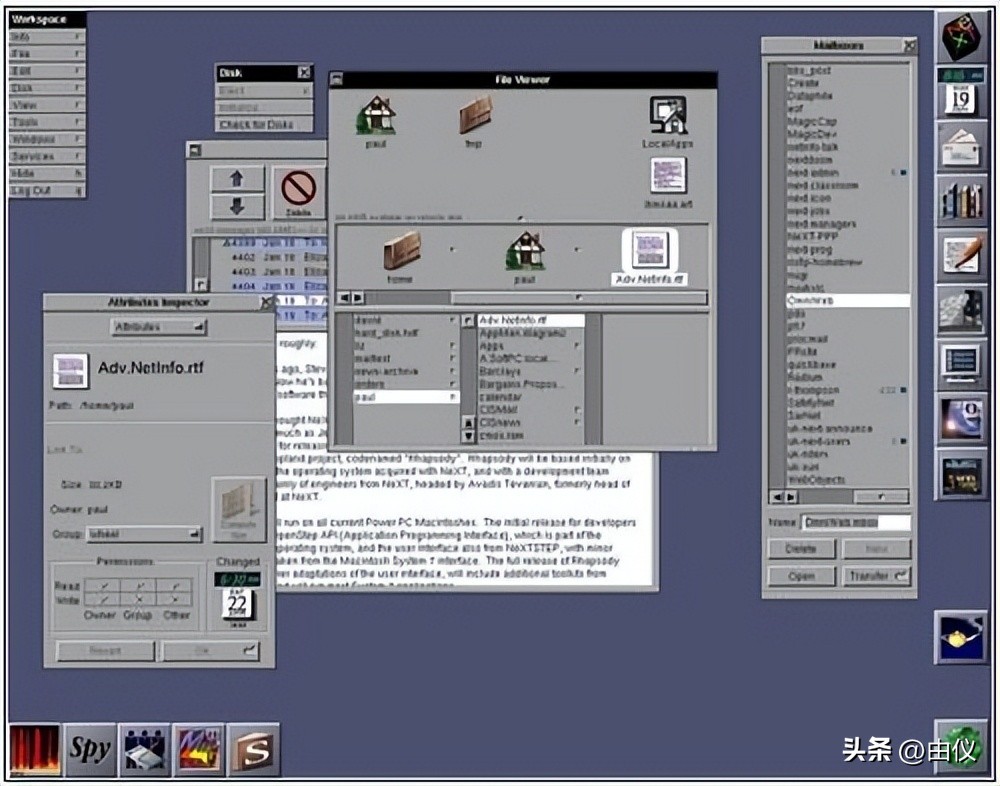The image size is (1000, 786).
Task: Click the tmp folder icon on shelf
Action: [x=474, y=118]
